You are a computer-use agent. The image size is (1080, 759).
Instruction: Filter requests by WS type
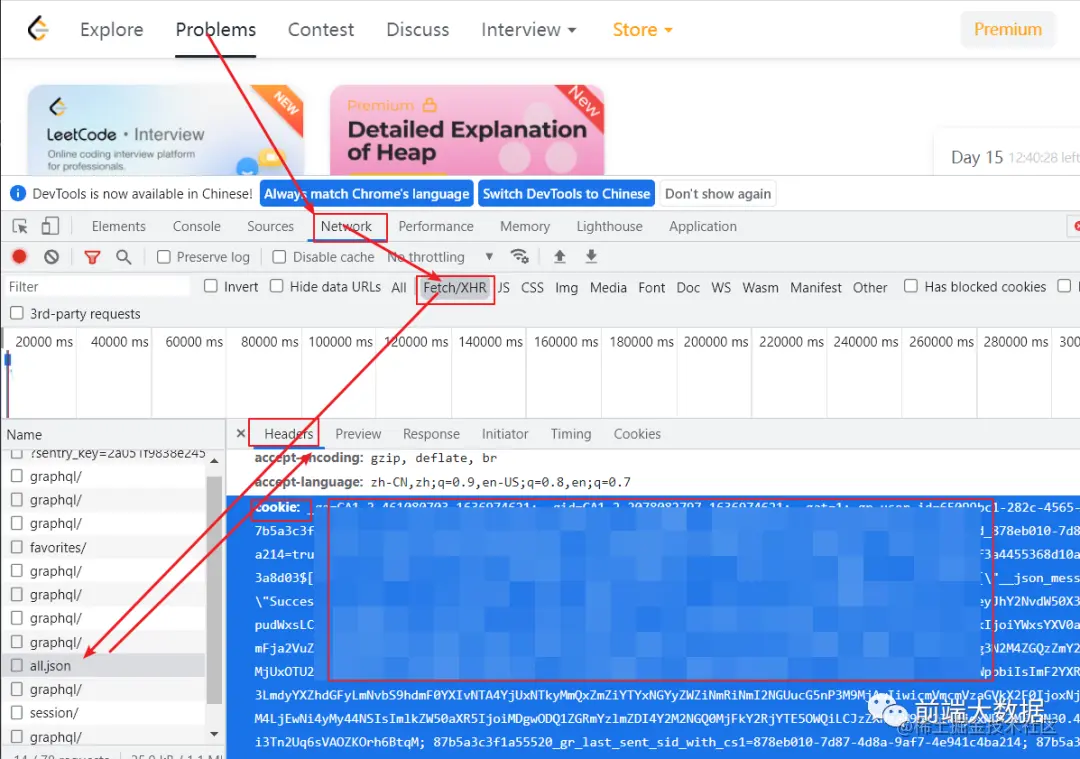click(720, 287)
